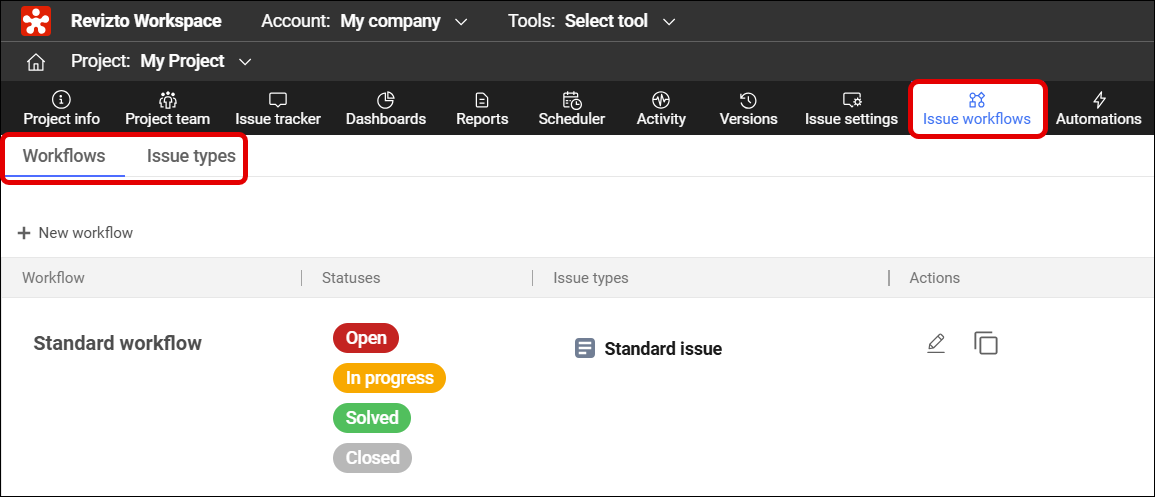Click the Revizto logo icon

[35, 21]
